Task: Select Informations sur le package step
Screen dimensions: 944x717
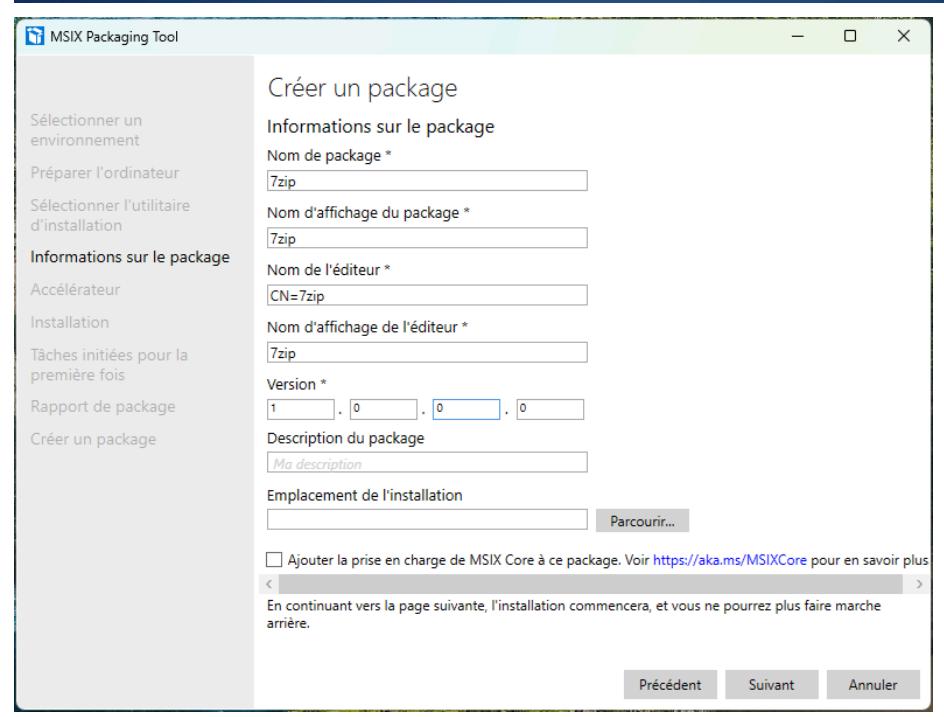Action: coord(130,257)
